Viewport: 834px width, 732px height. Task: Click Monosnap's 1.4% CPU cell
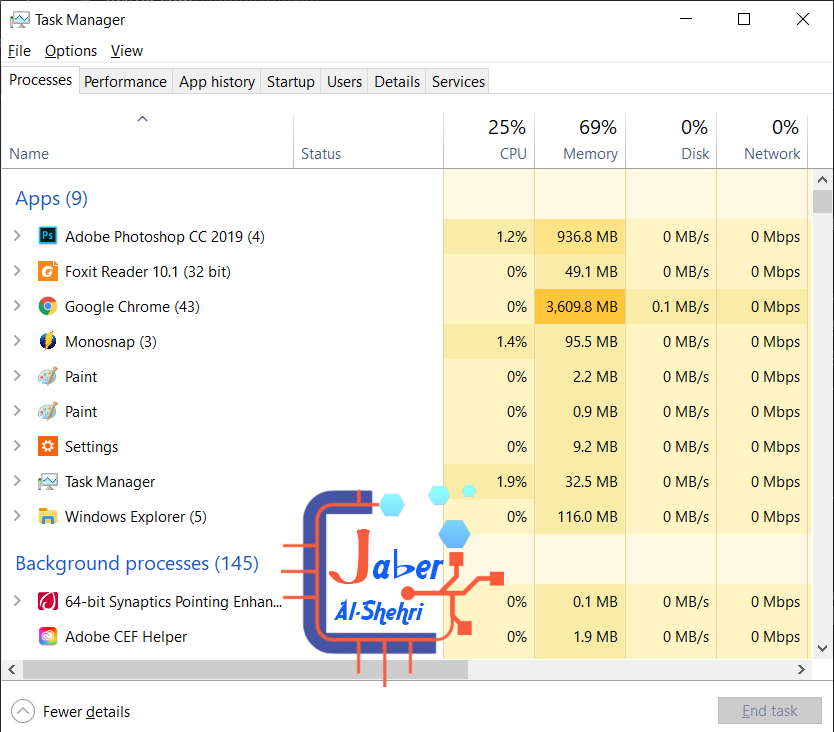coord(489,342)
